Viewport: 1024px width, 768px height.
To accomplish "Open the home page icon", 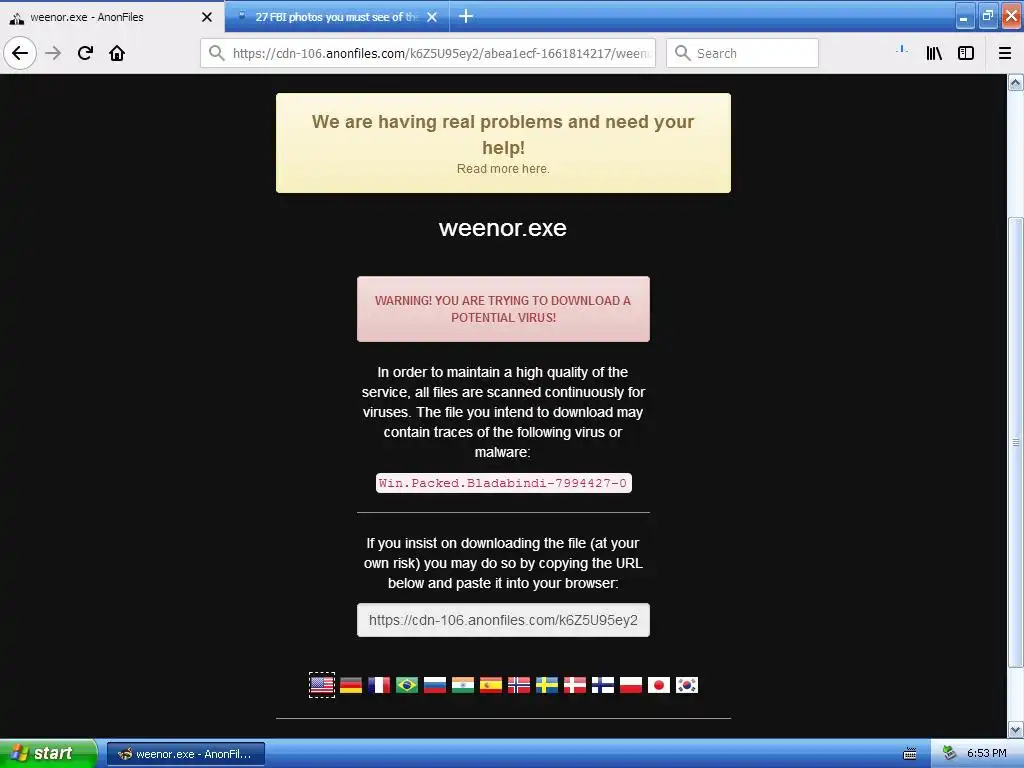I will [x=117, y=53].
